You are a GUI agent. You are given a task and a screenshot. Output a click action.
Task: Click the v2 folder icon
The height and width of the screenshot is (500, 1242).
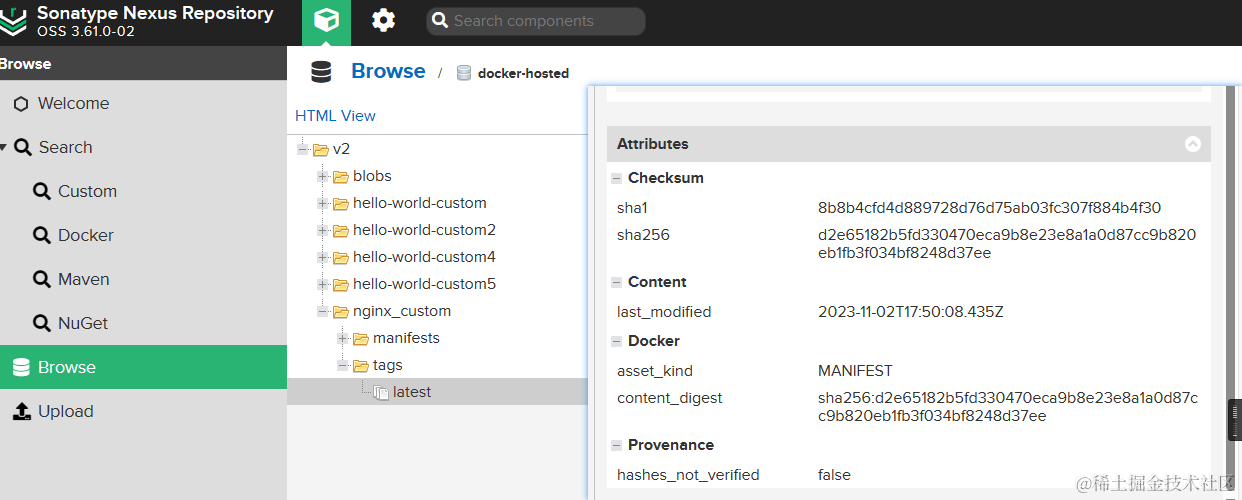point(321,150)
